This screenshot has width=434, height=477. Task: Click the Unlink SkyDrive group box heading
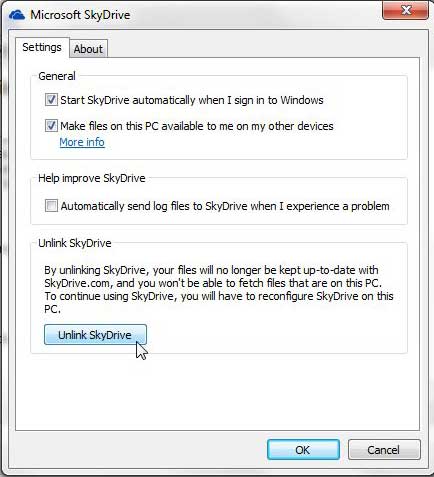(75, 243)
